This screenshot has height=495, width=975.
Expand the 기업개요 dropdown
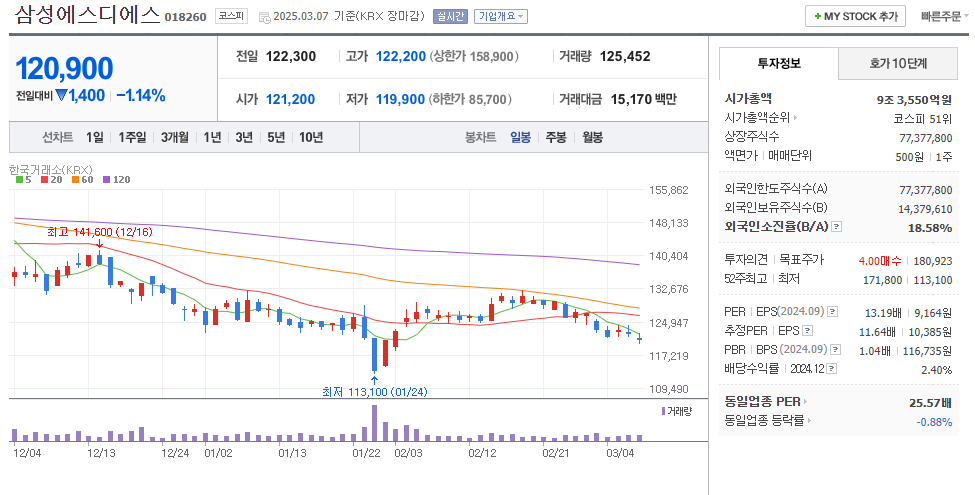(x=501, y=17)
